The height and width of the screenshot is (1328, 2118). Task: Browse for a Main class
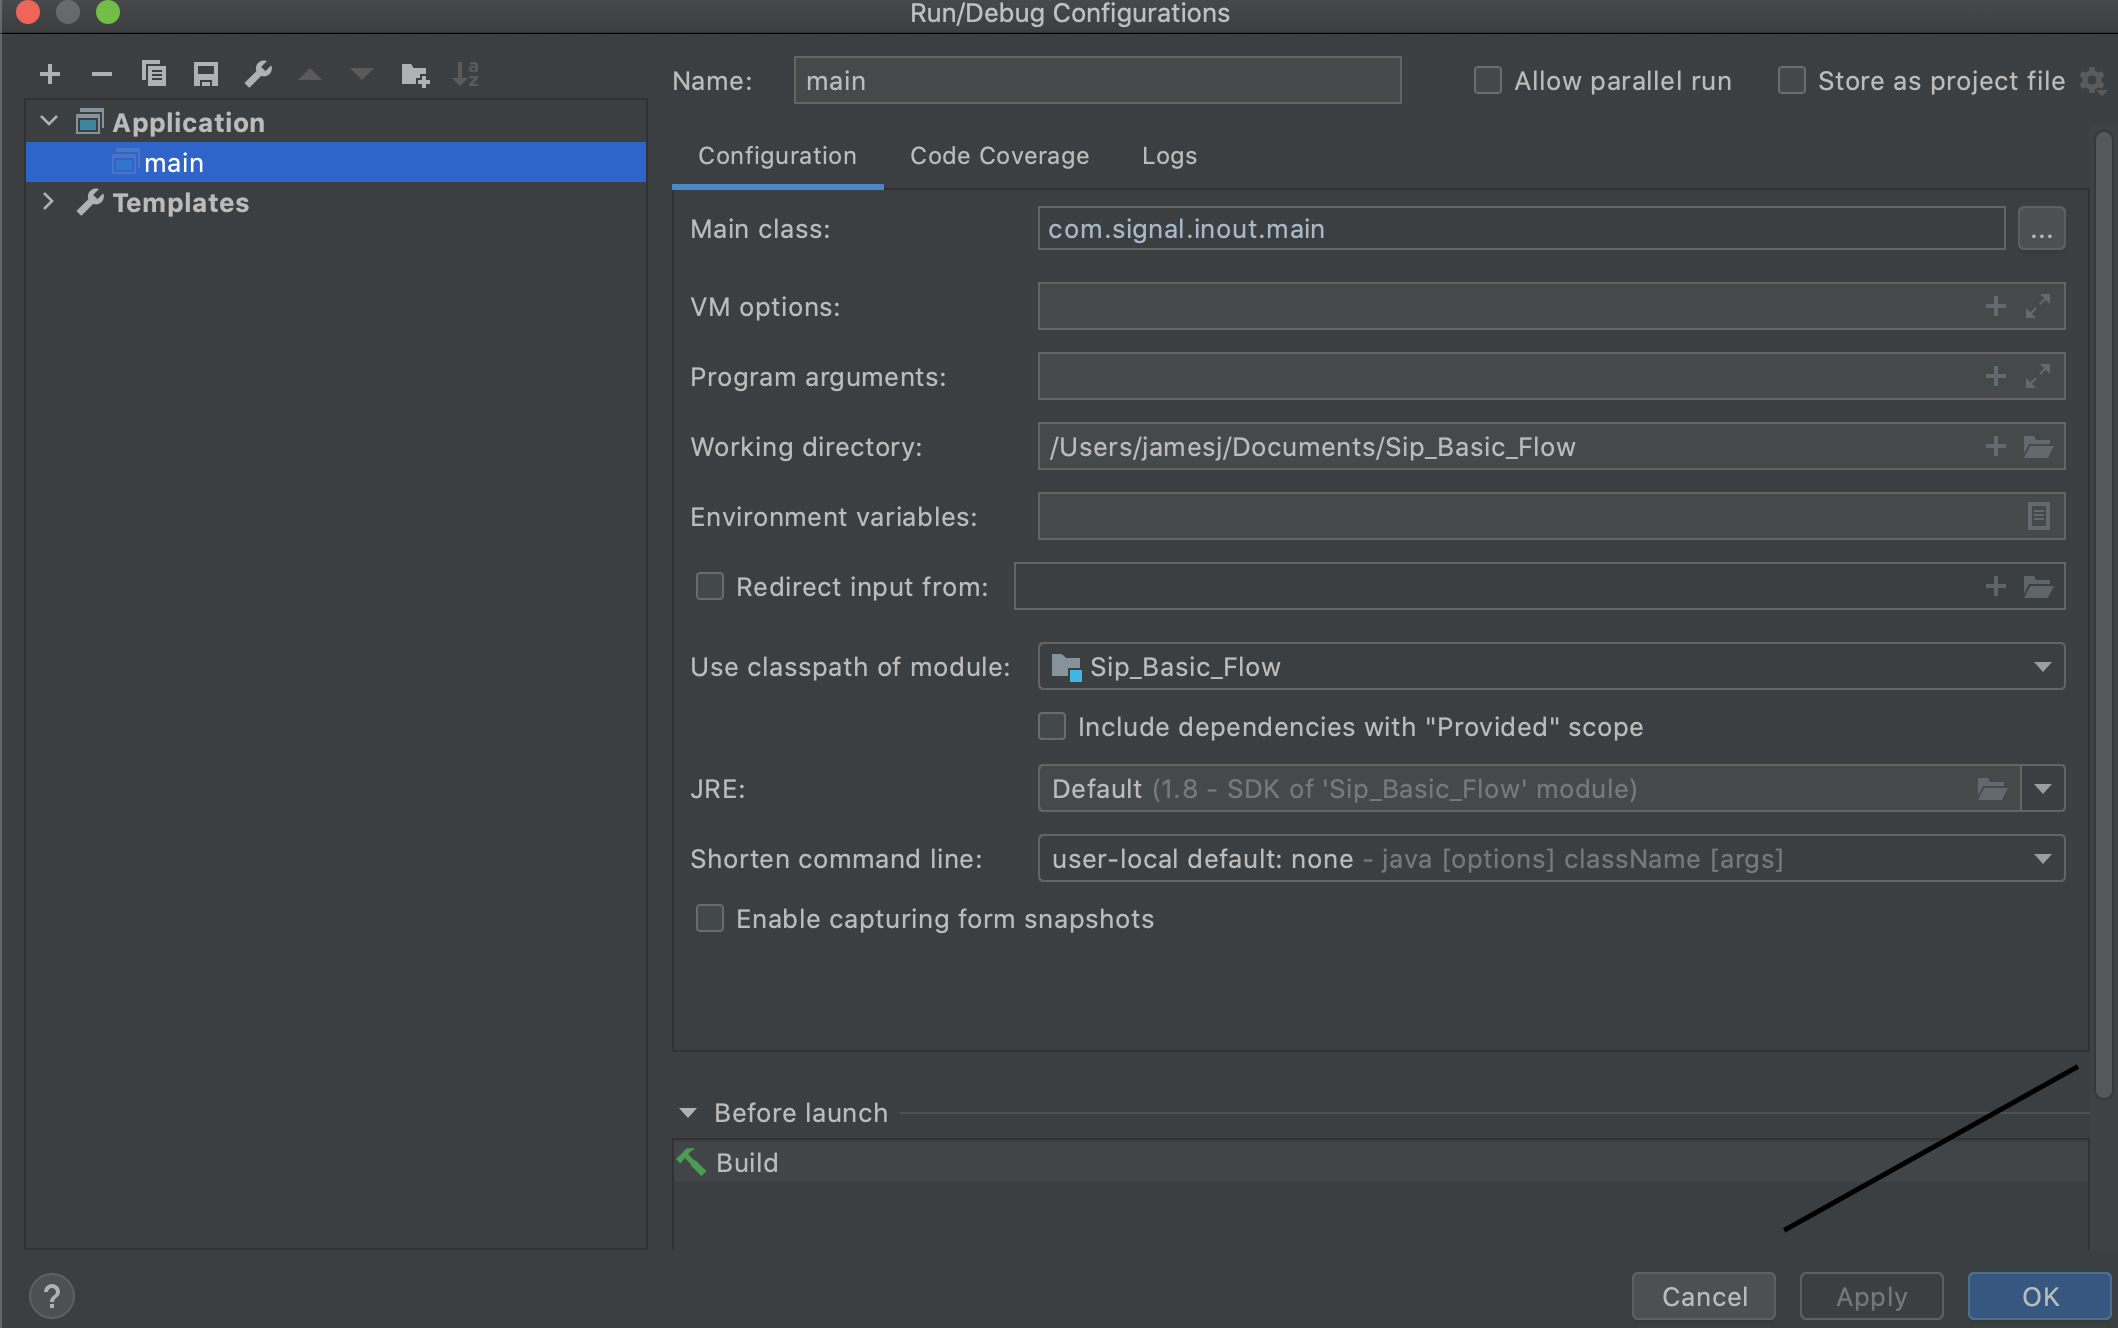(x=2042, y=228)
